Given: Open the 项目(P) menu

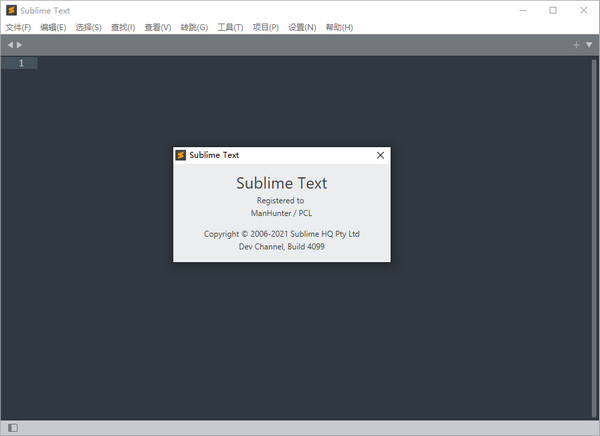Looking at the screenshot, I should click(x=266, y=27).
